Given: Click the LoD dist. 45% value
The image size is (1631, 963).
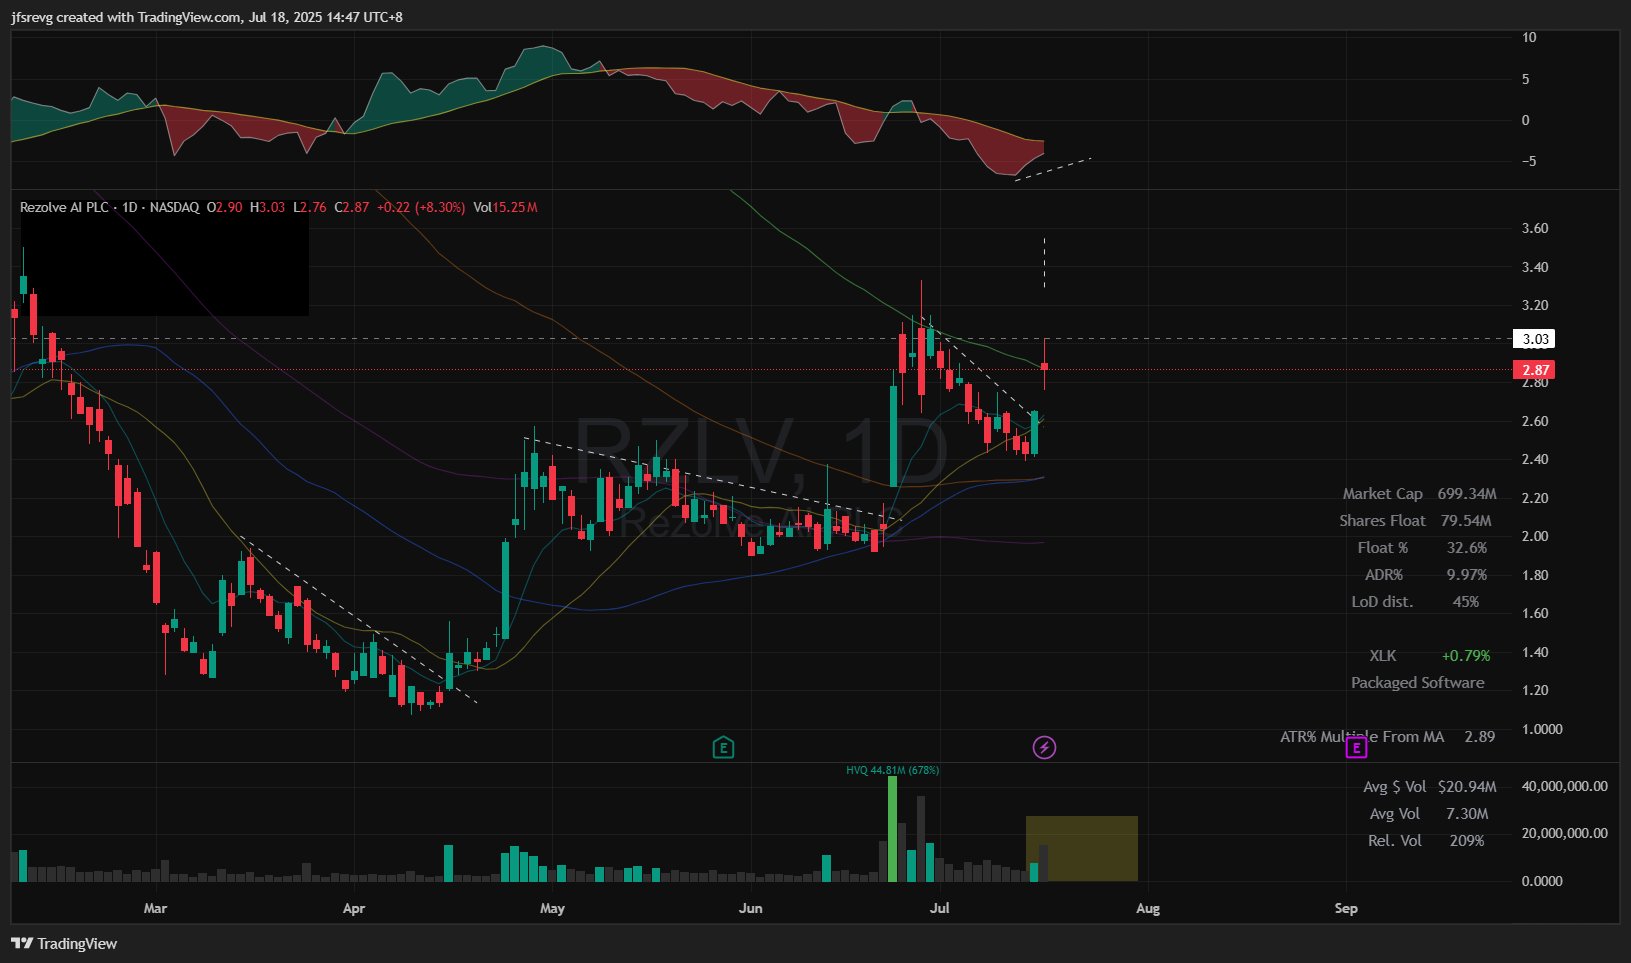Looking at the screenshot, I should pyautogui.click(x=1466, y=602).
